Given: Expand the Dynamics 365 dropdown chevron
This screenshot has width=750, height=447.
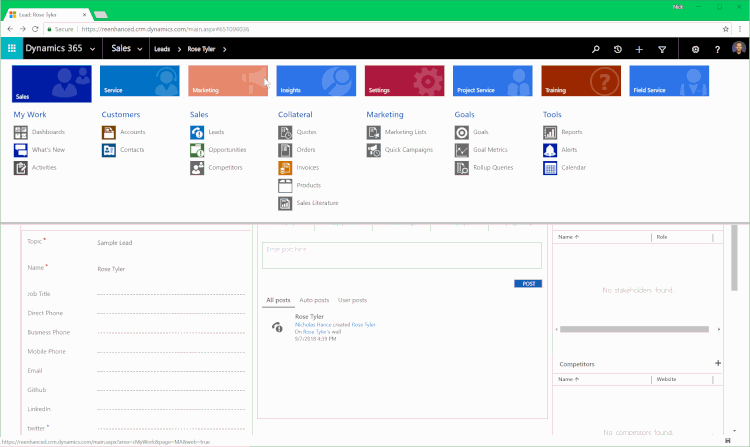Looking at the screenshot, I should [92, 49].
